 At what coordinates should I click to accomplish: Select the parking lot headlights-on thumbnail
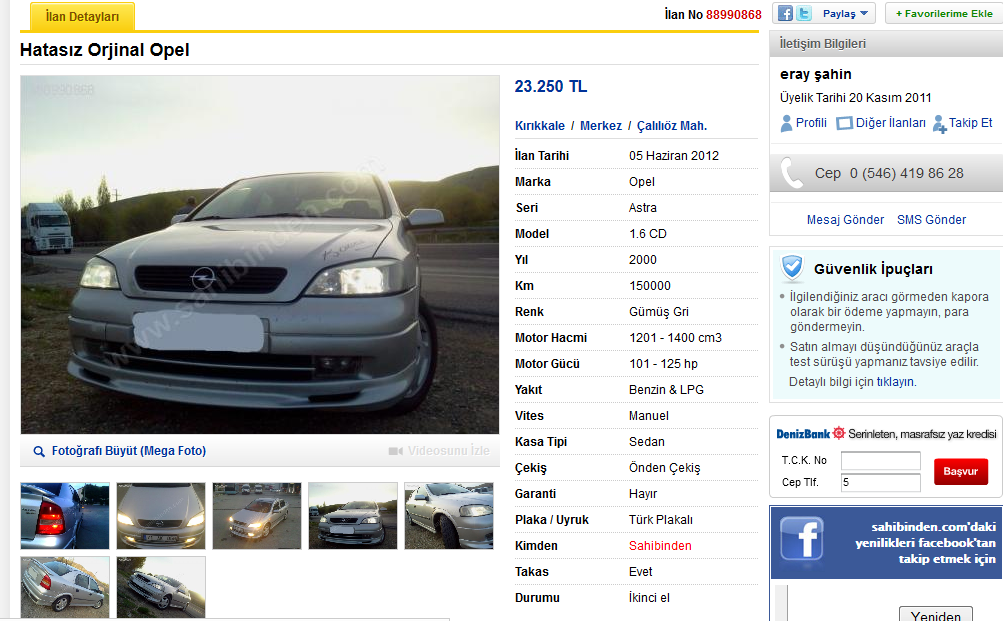pyautogui.click(x=257, y=516)
